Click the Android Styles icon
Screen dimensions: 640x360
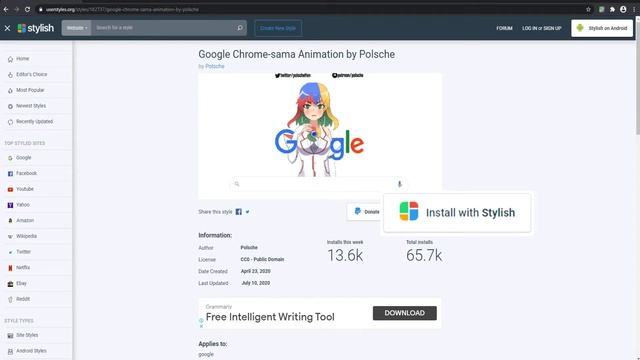(x=10, y=351)
